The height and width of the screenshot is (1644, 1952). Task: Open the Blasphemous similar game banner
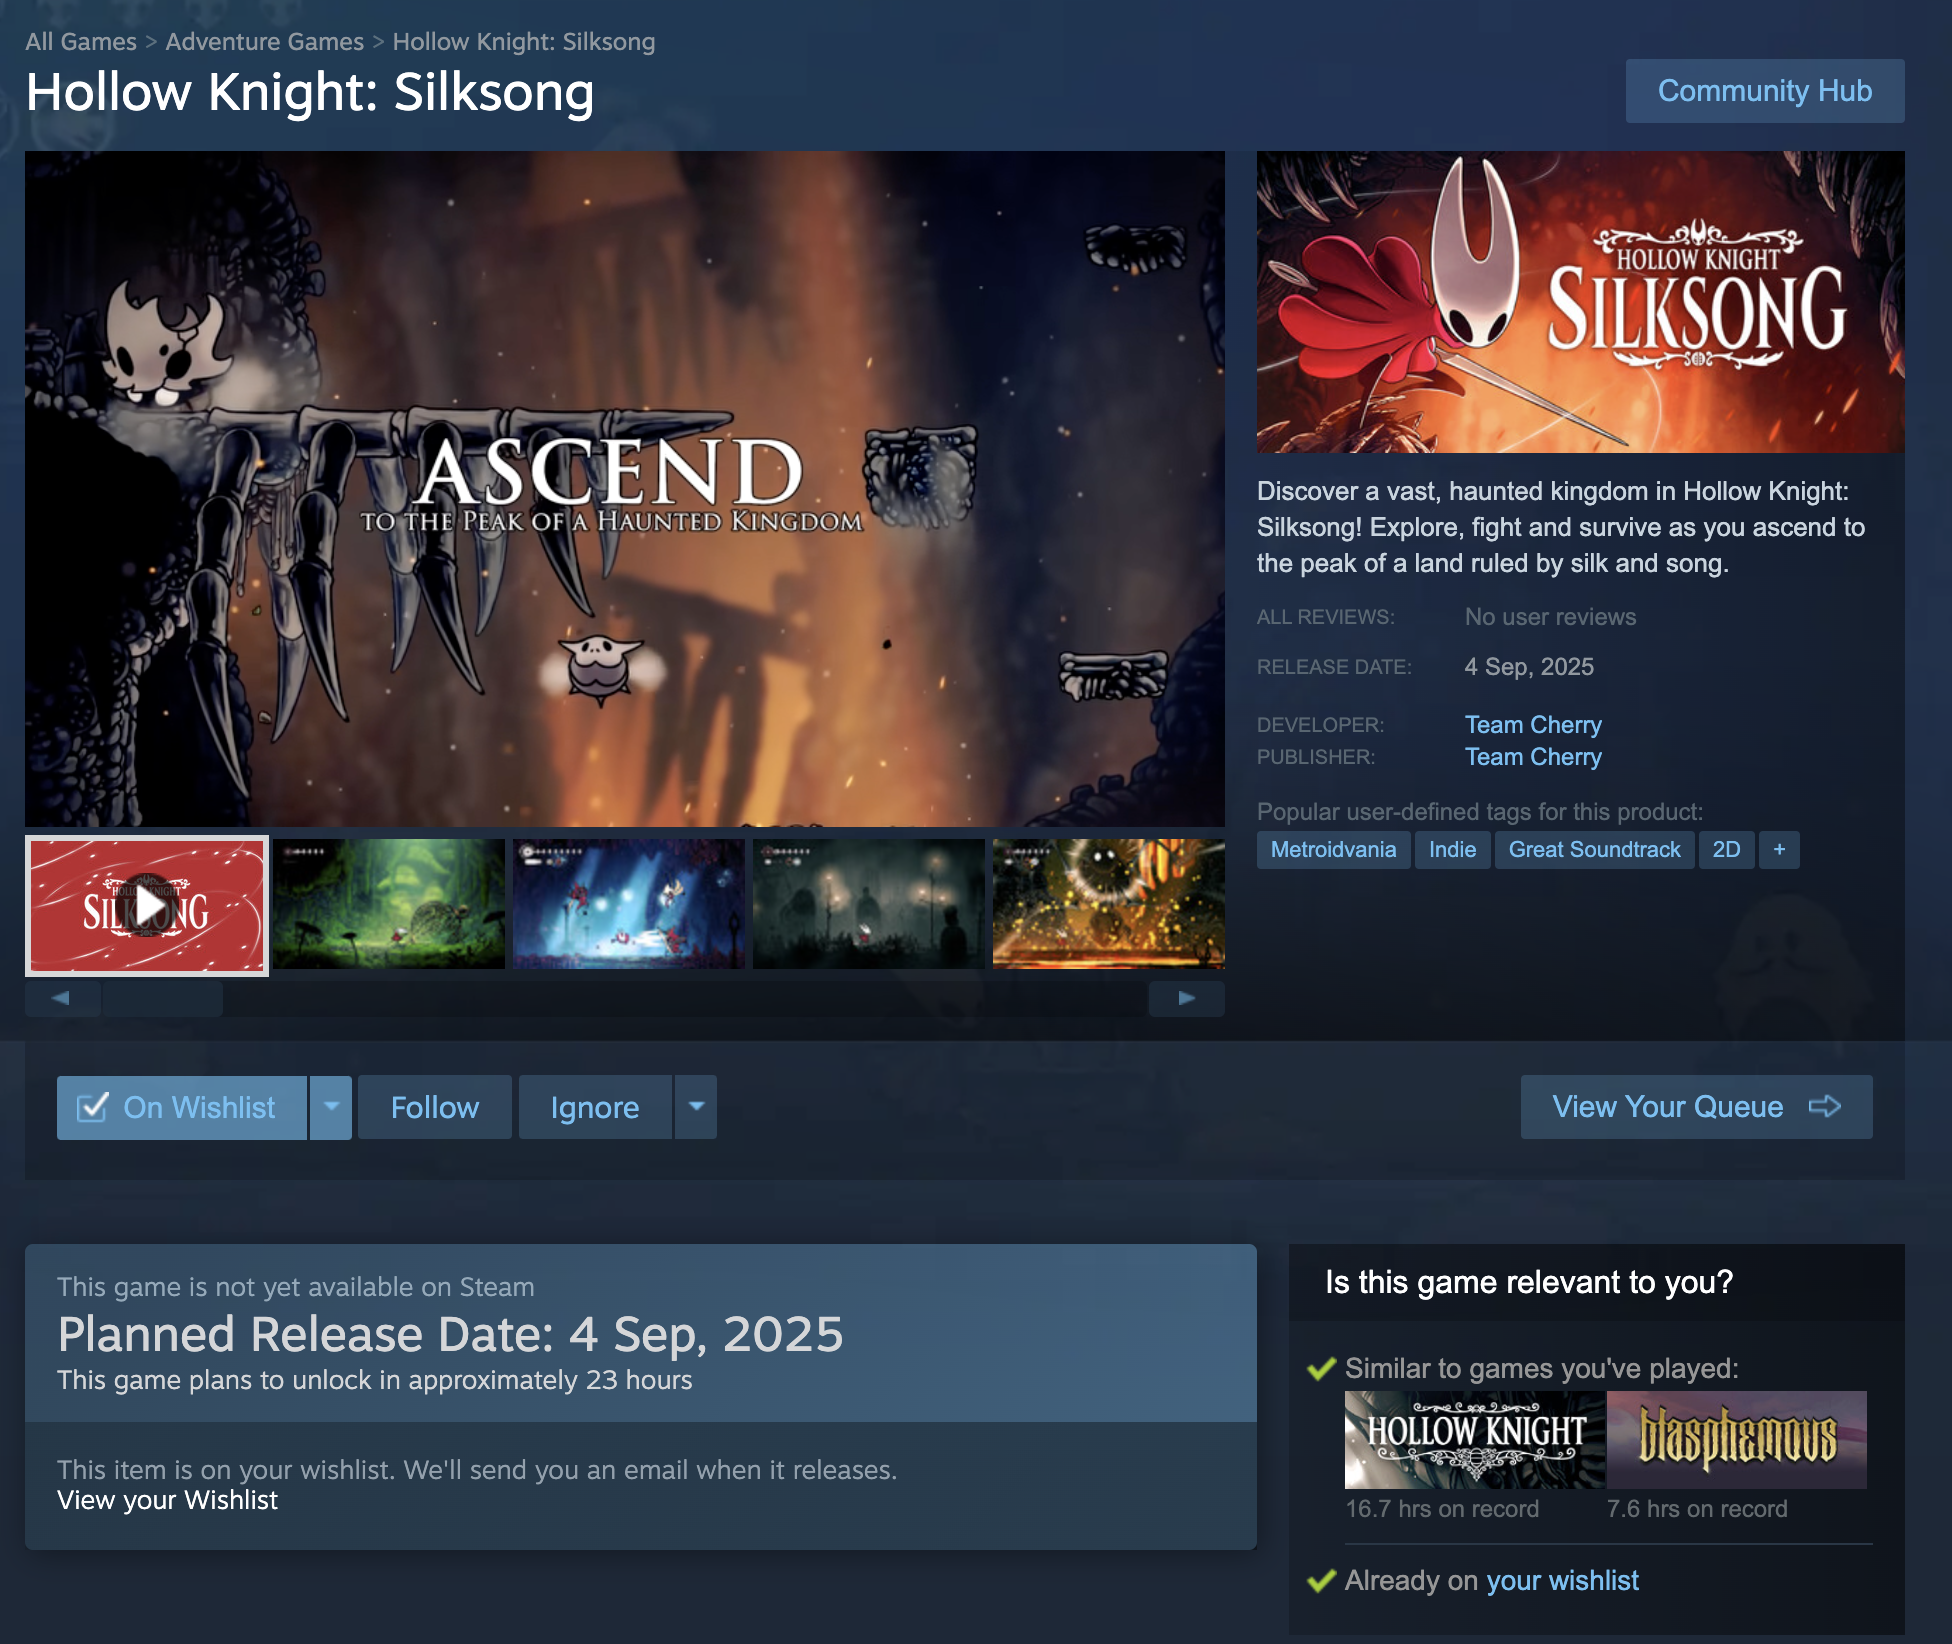coord(1737,1439)
